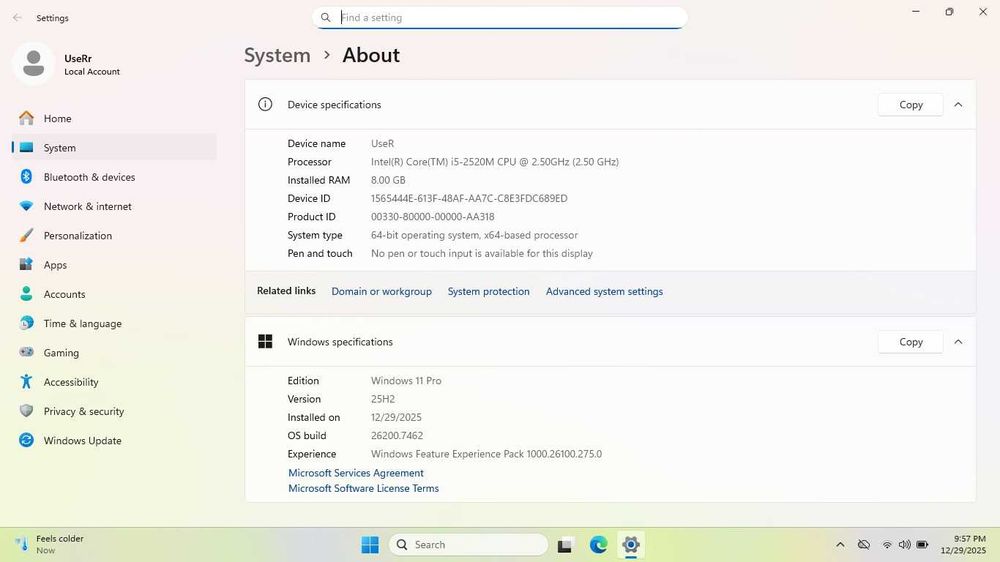This screenshot has width=1000, height=562.
Task: Click the Device ID value starting 1565444E
Action: [x=469, y=198]
